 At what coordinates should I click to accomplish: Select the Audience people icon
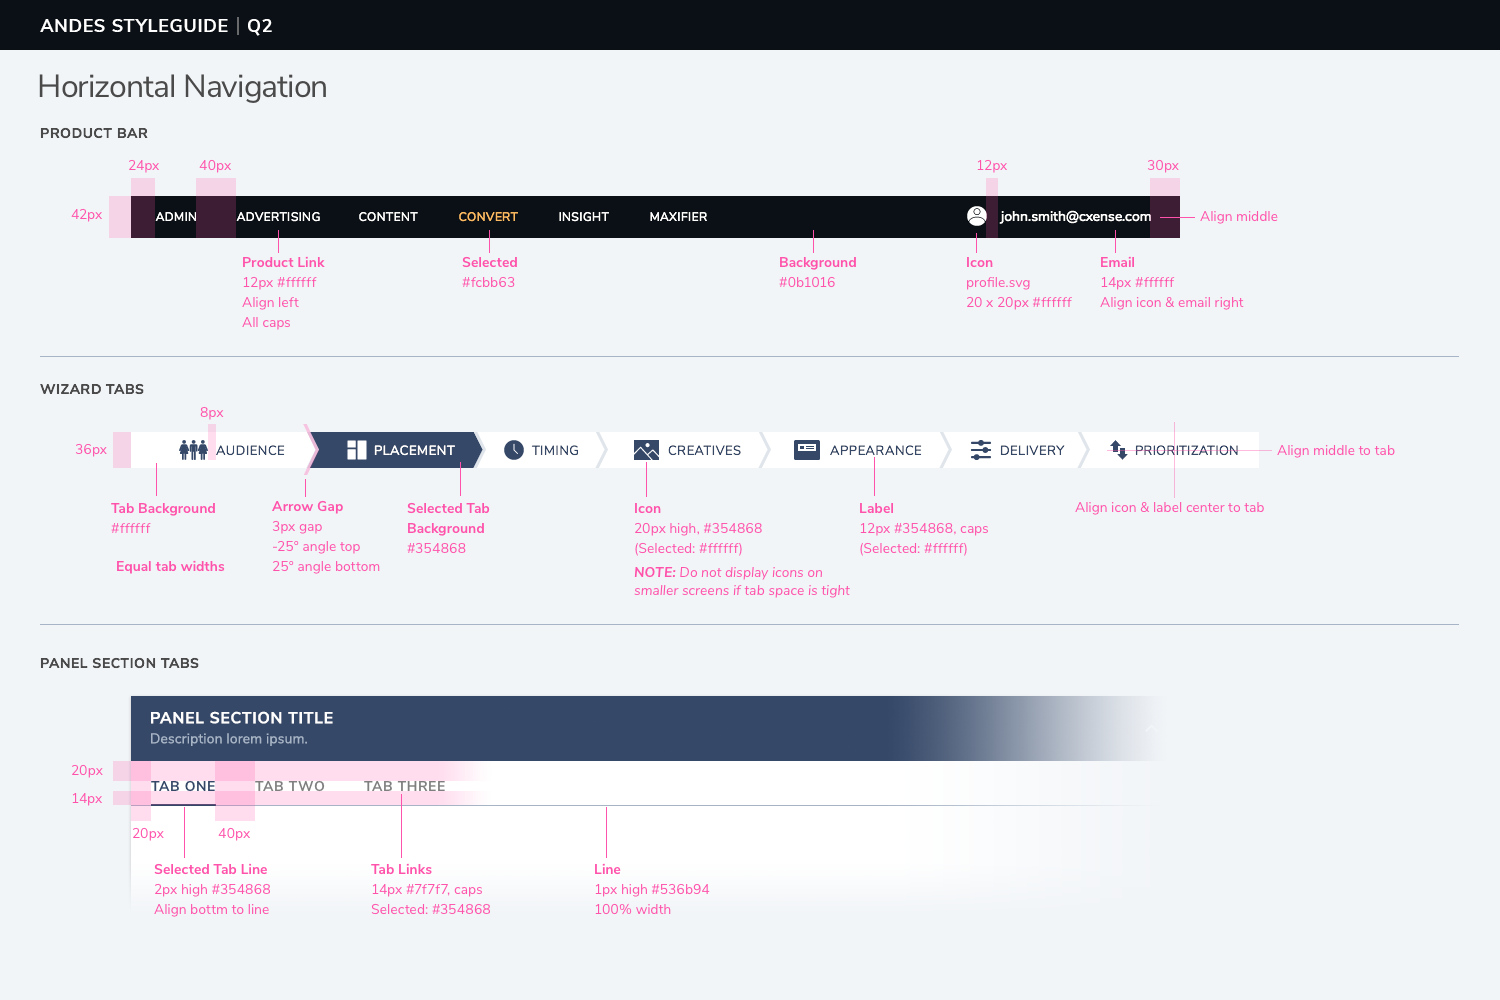click(194, 450)
